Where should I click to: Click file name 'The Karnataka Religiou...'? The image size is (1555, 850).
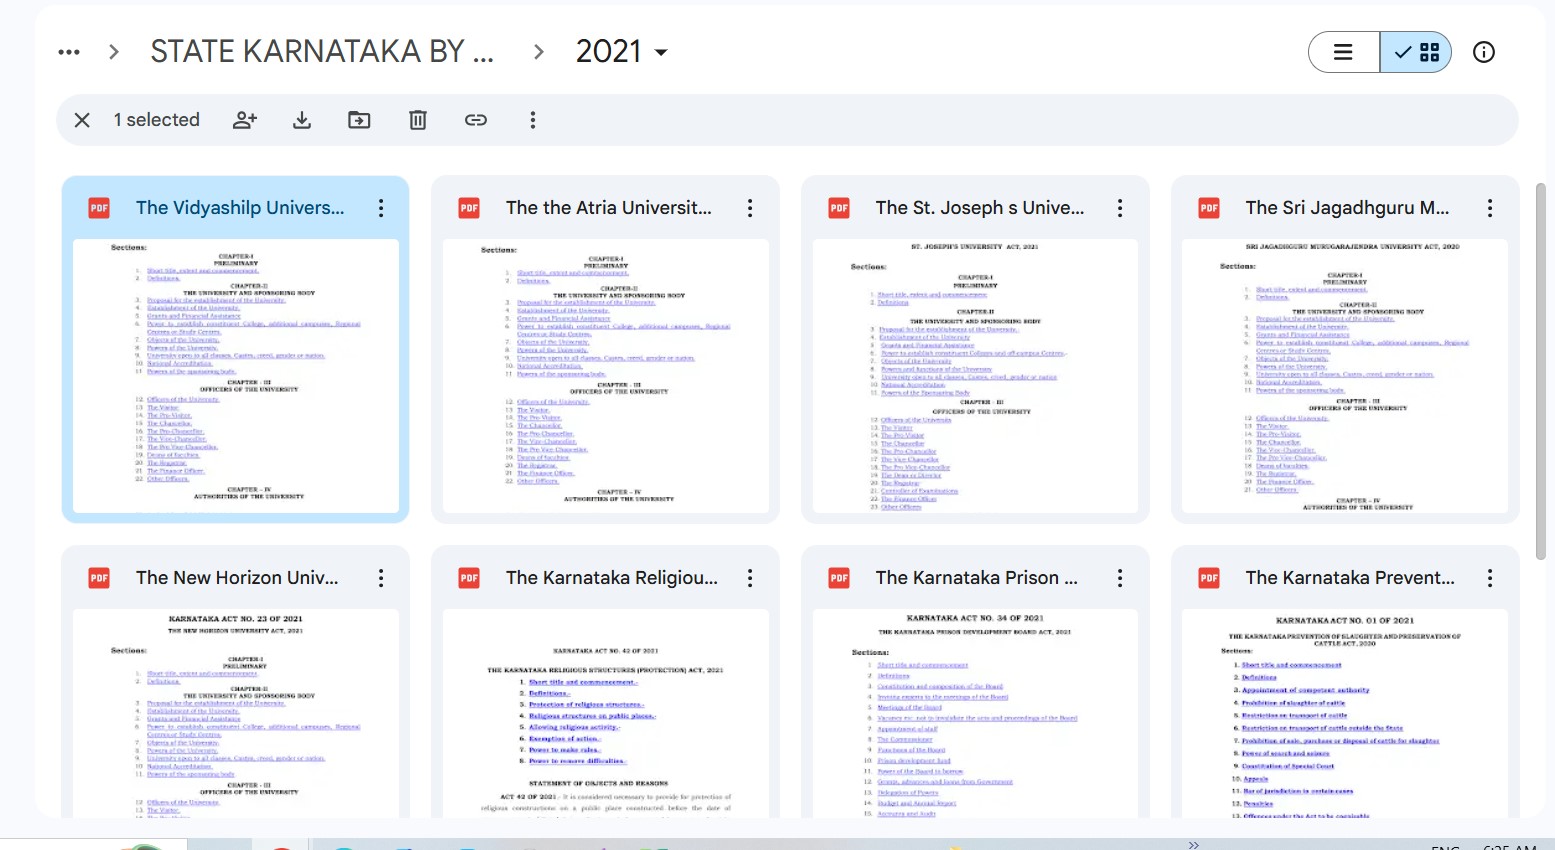[x=612, y=578]
